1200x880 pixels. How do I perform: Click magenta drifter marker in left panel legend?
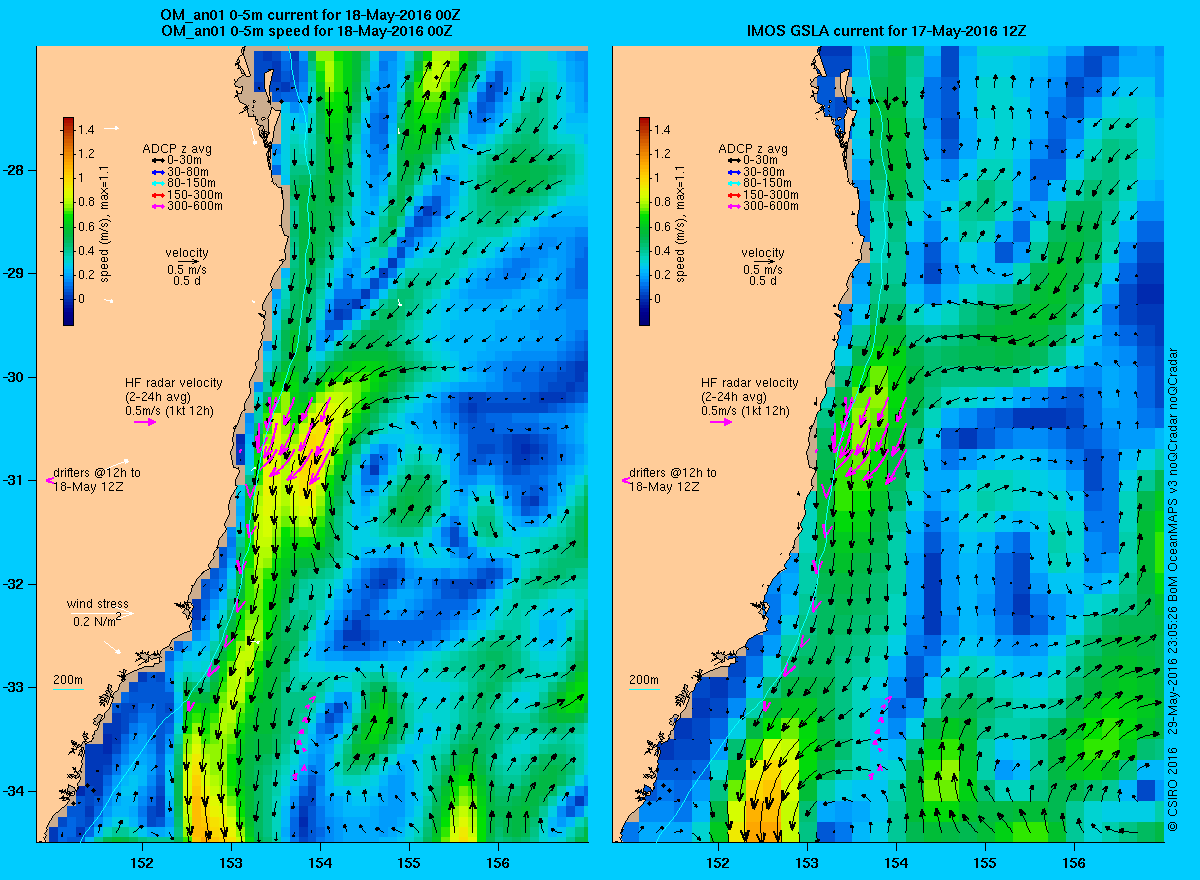tap(50, 481)
